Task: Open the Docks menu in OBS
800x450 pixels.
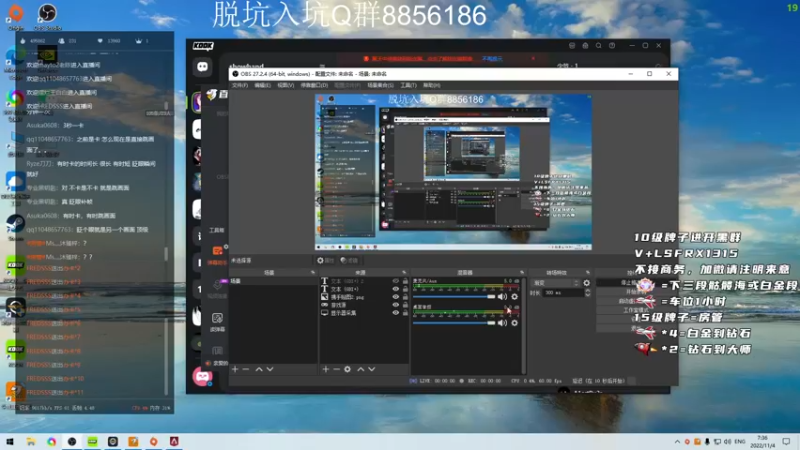Action: coord(314,85)
